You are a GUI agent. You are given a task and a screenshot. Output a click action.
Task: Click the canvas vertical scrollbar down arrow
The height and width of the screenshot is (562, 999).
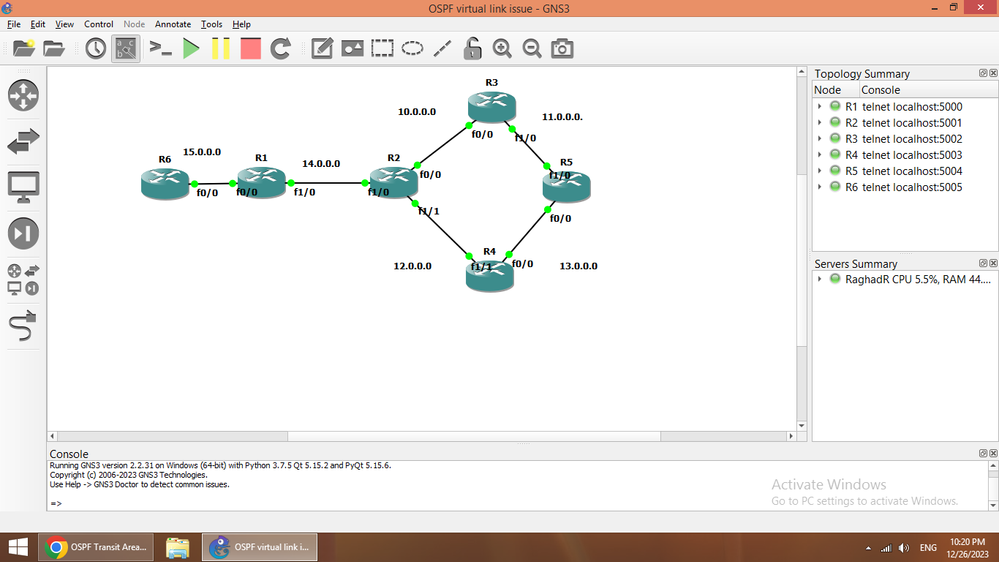[x=801, y=426]
